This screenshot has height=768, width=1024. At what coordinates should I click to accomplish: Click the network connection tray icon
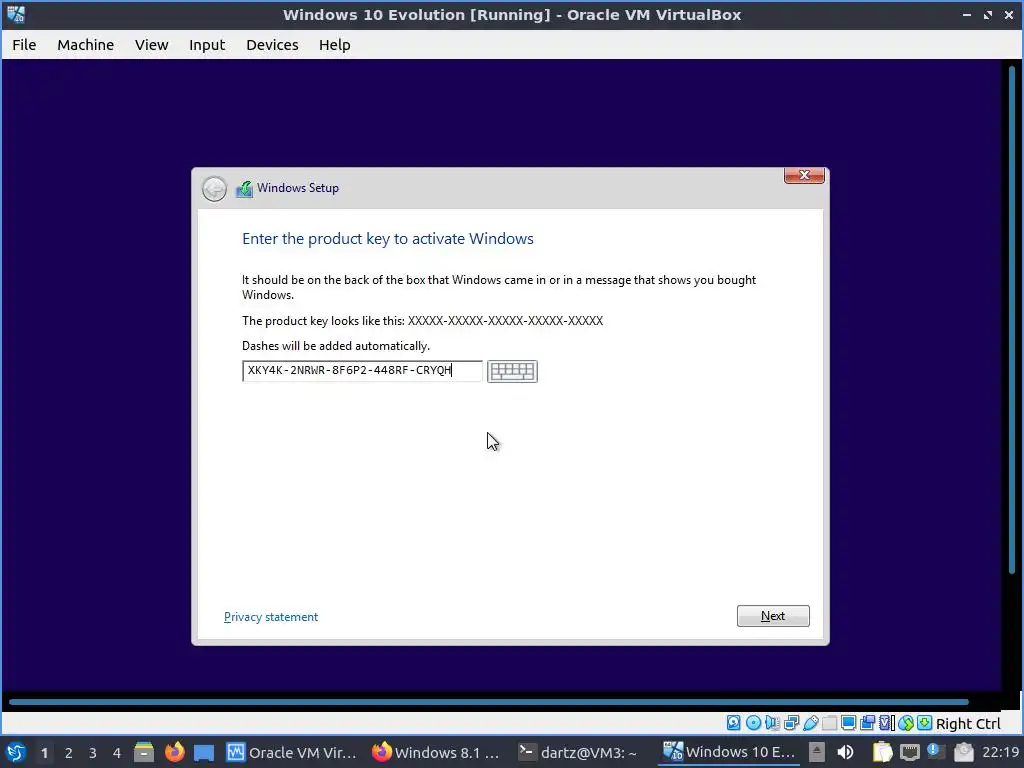tap(910, 752)
